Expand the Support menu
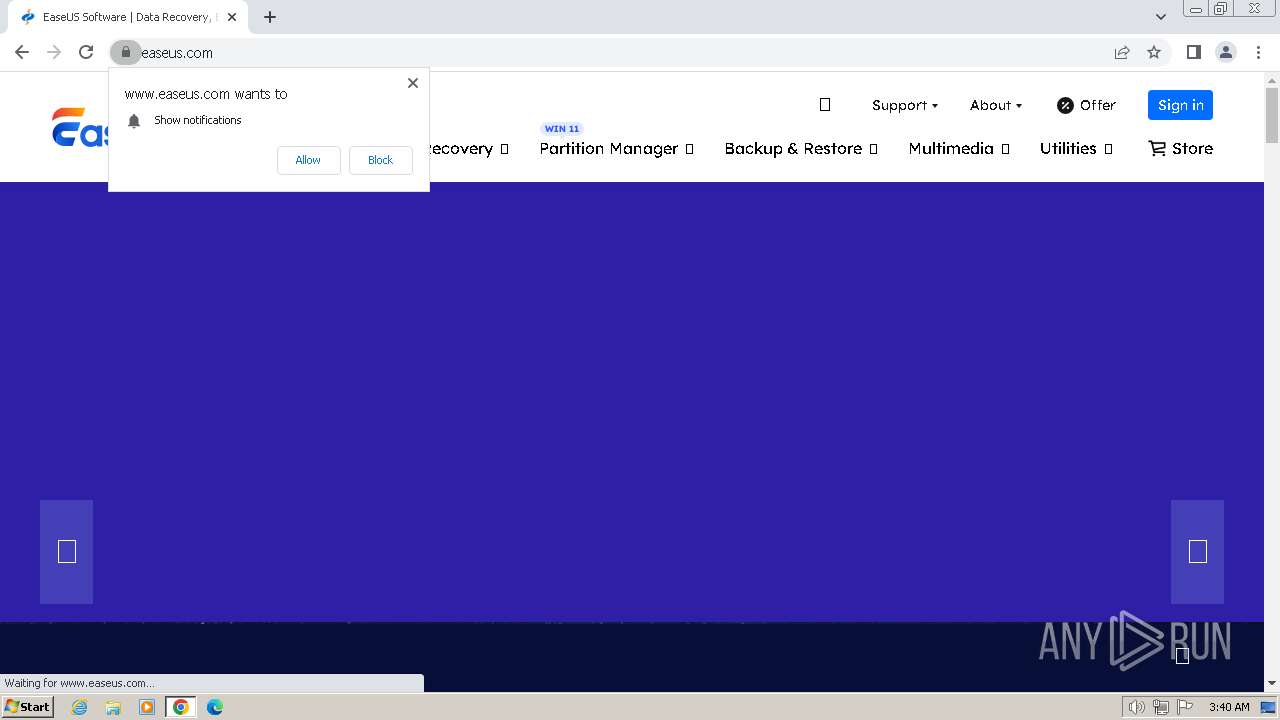This screenshot has width=1280, height=720. (x=905, y=105)
